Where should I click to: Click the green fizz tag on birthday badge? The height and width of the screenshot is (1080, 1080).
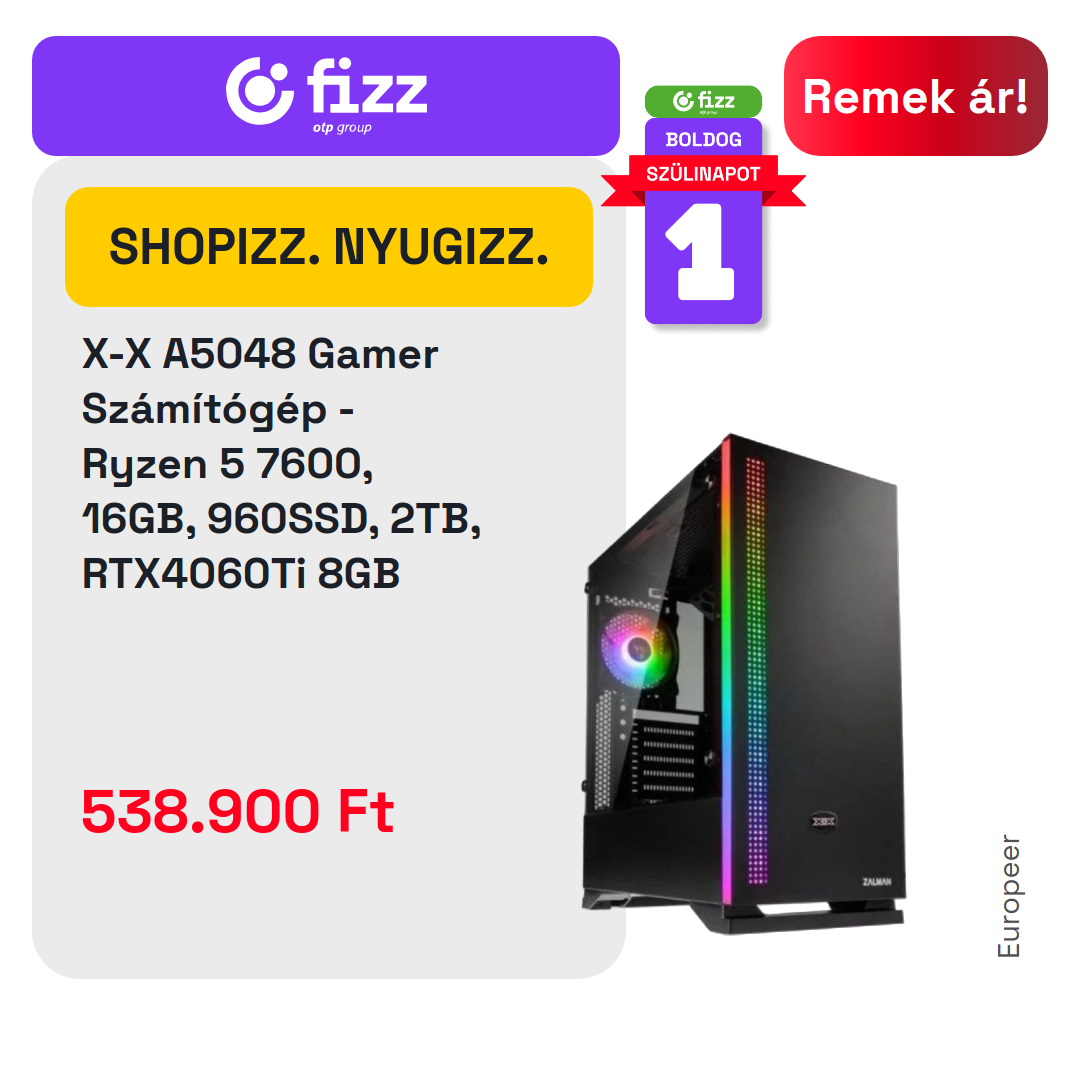(703, 101)
